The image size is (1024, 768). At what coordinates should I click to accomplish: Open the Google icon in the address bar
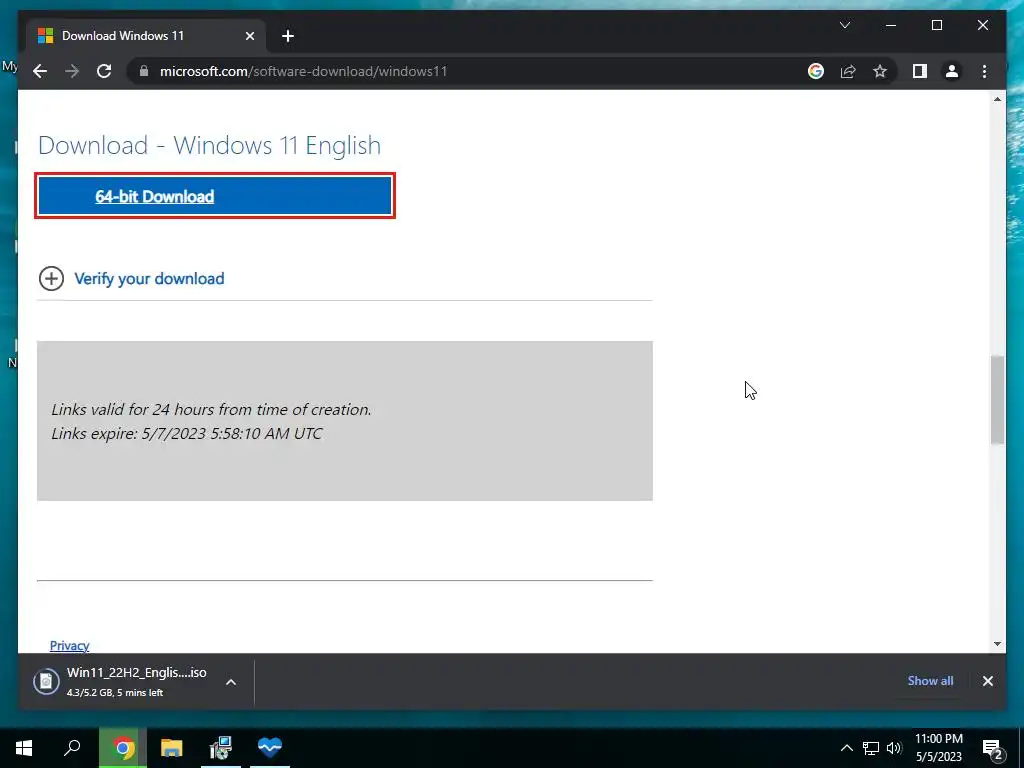click(x=816, y=71)
